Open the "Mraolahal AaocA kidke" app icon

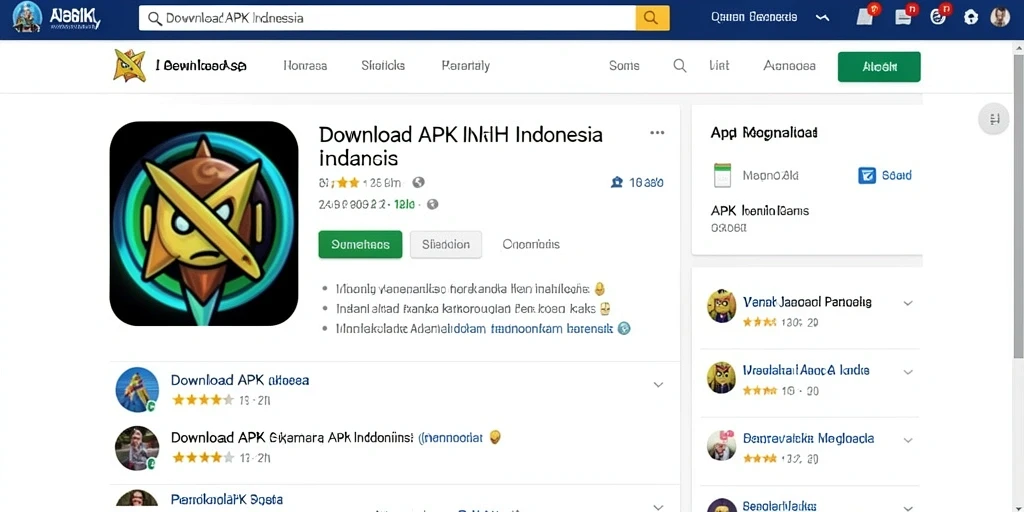coord(722,377)
